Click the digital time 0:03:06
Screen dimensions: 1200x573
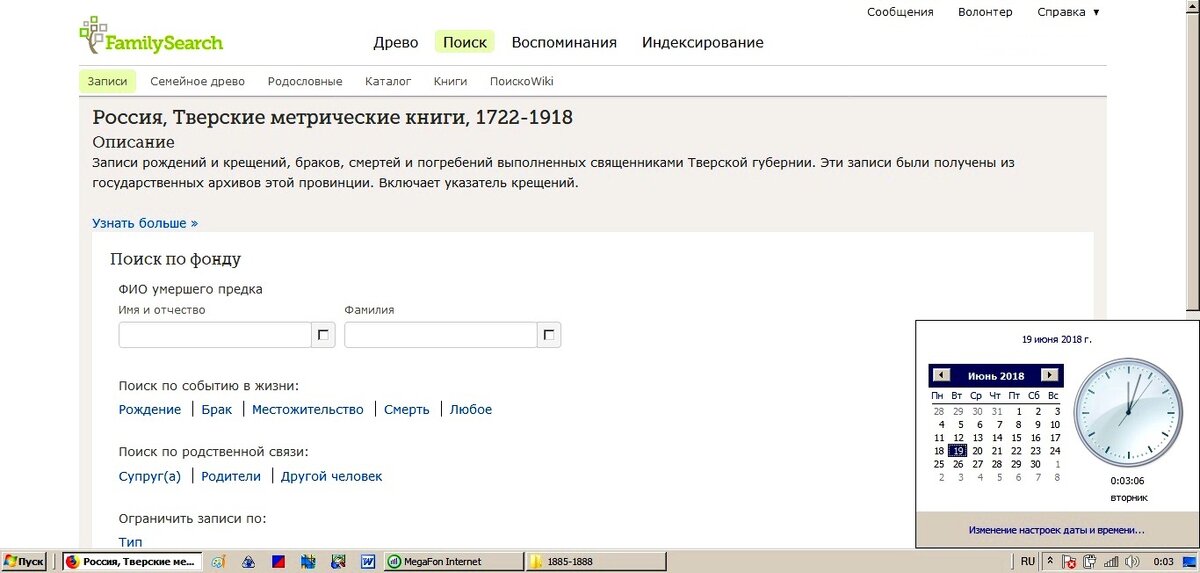point(1128,482)
